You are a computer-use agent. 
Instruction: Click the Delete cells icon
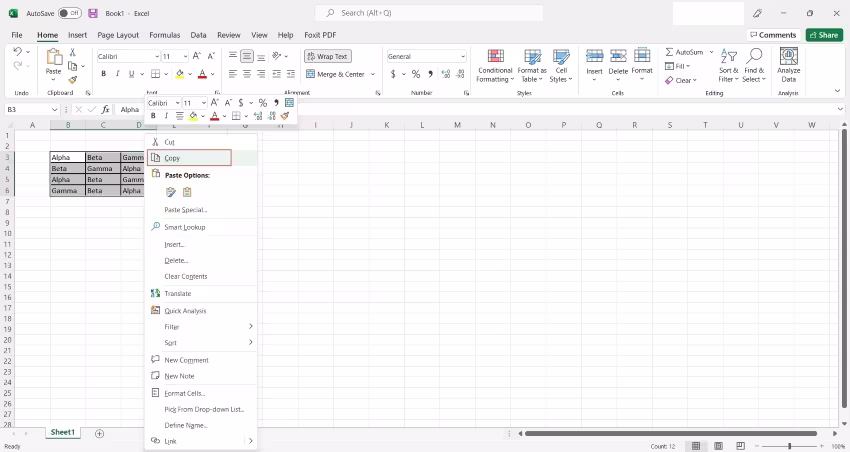point(618,56)
